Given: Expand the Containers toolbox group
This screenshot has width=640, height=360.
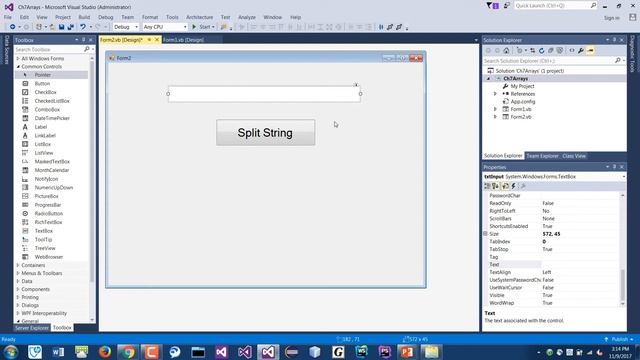Looking at the screenshot, I should [18, 265].
